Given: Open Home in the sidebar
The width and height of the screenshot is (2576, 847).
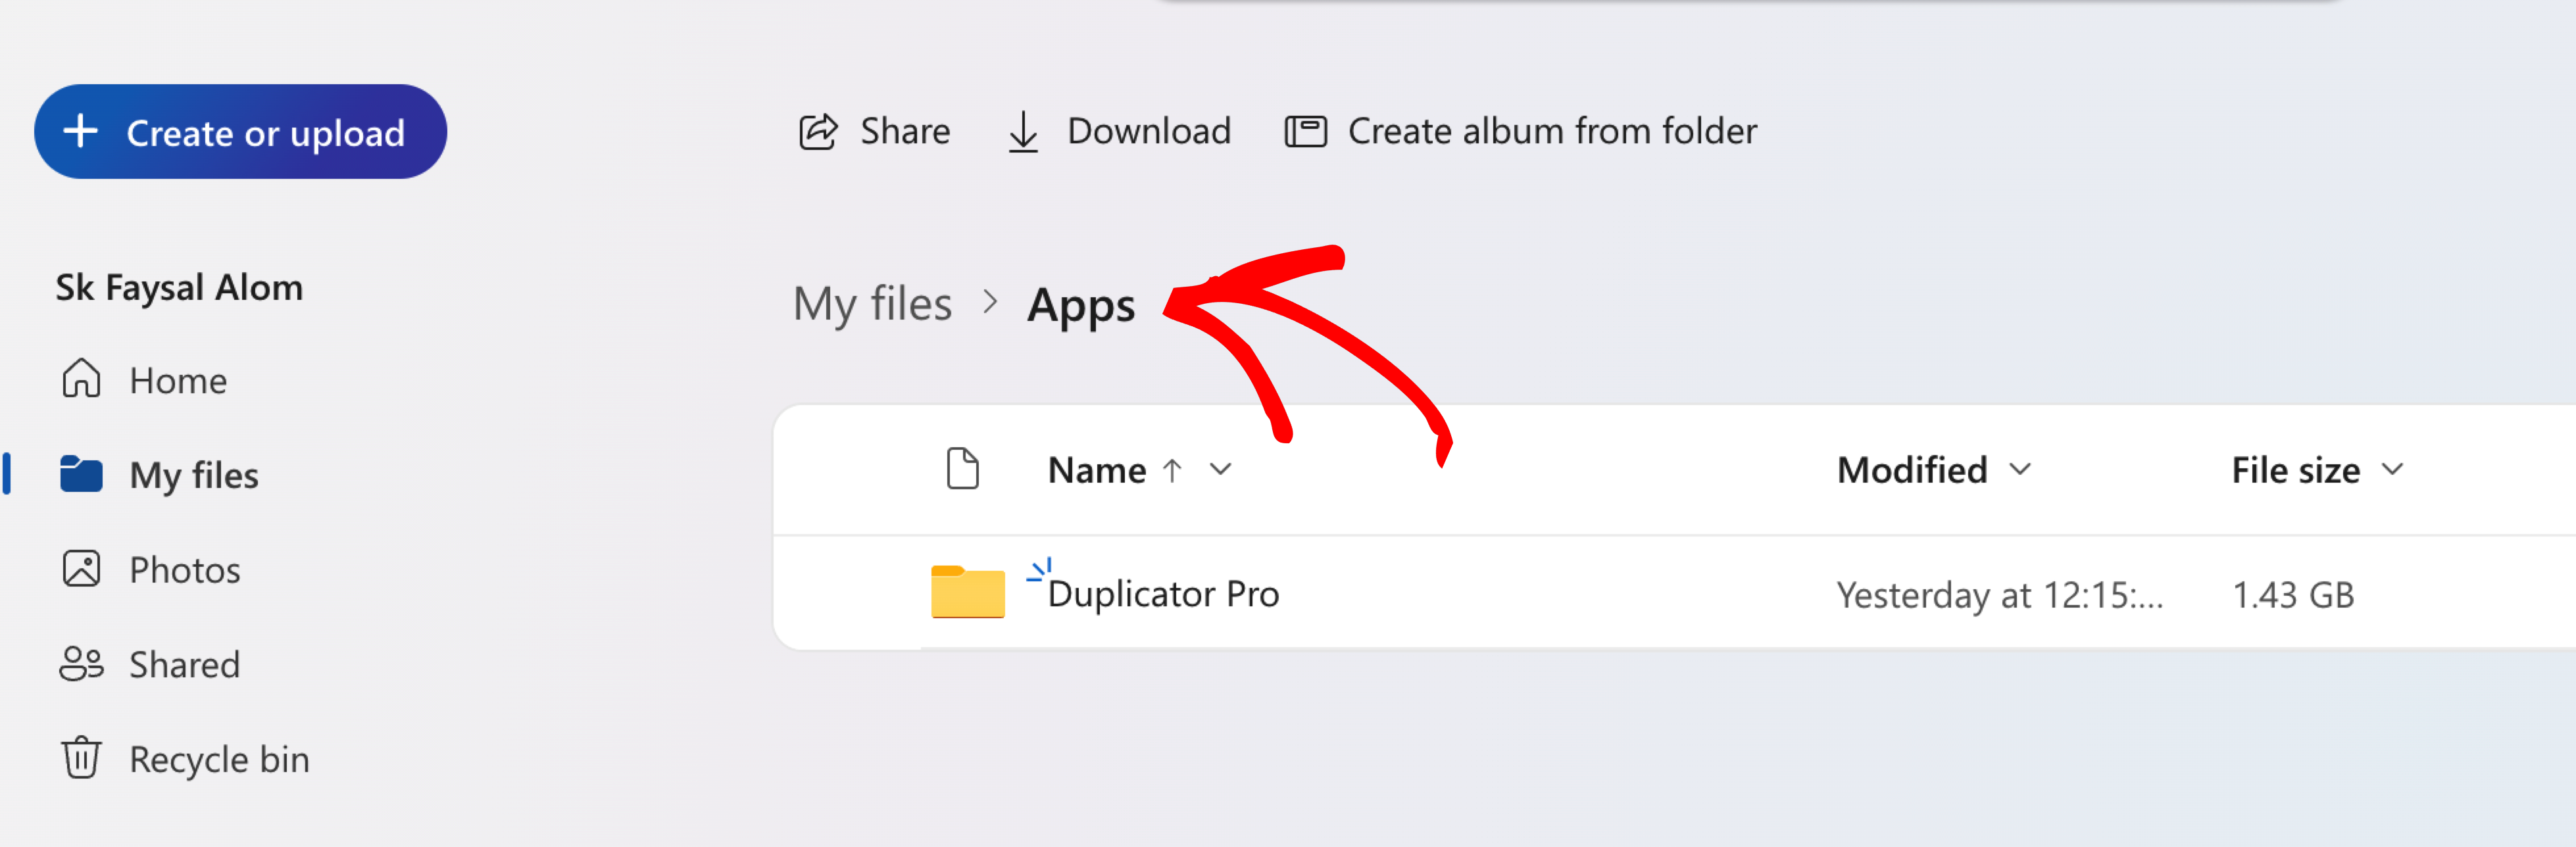Looking at the screenshot, I should pyautogui.click(x=178, y=381).
